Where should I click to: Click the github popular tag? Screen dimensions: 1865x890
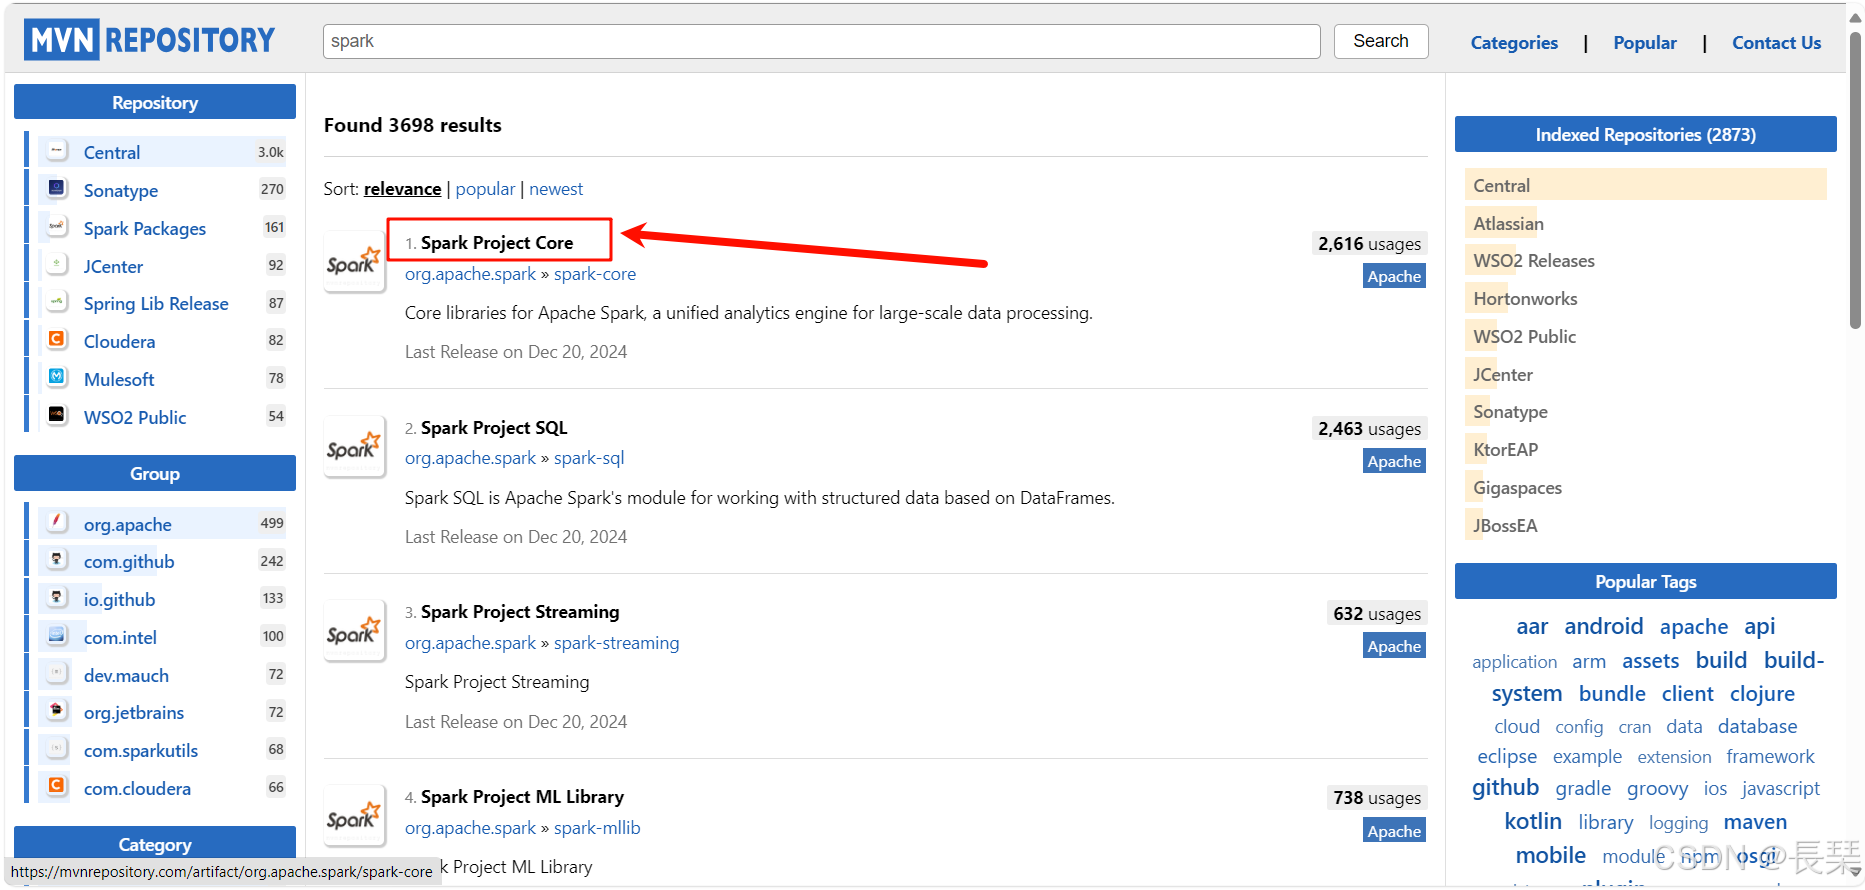coord(1505,787)
